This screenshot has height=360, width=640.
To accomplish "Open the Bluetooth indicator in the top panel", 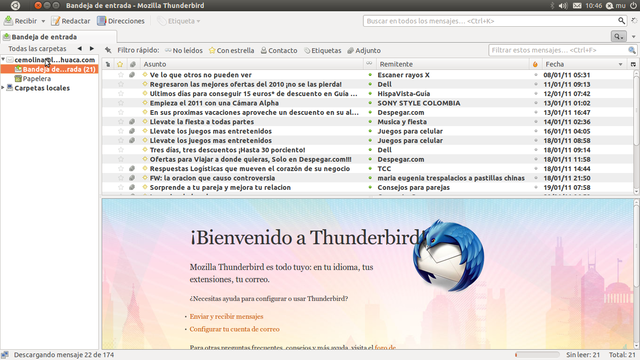I will click(552, 6).
